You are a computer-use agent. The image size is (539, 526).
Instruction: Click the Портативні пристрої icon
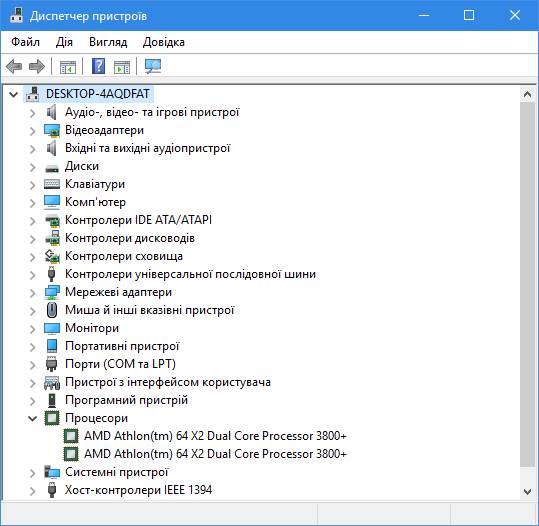pyautogui.click(x=52, y=346)
